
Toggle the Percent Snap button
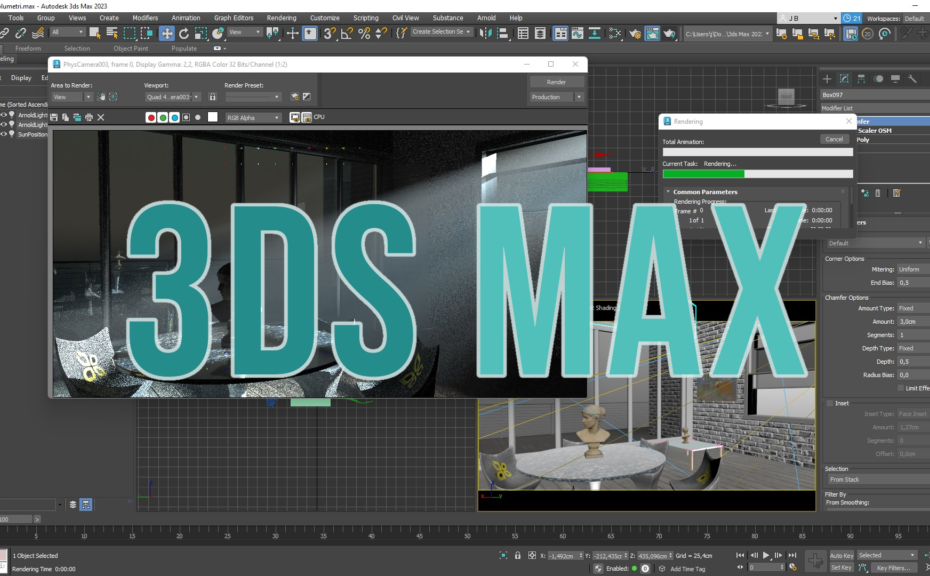(x=364, y=33)
